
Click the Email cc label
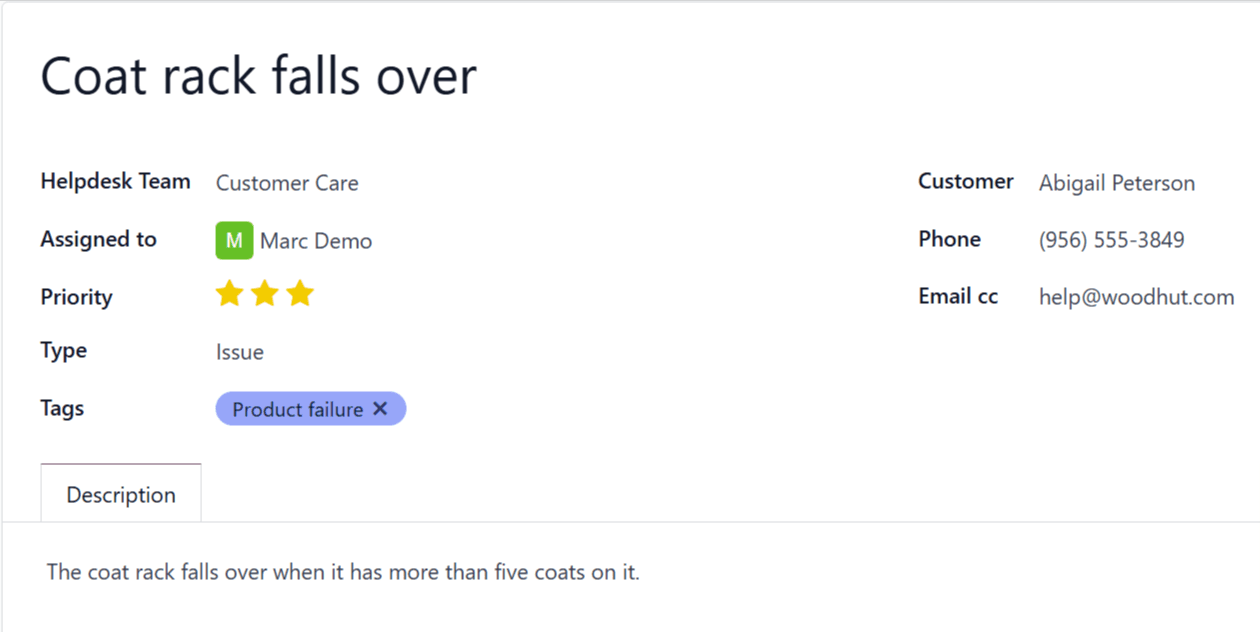(958, 296)
